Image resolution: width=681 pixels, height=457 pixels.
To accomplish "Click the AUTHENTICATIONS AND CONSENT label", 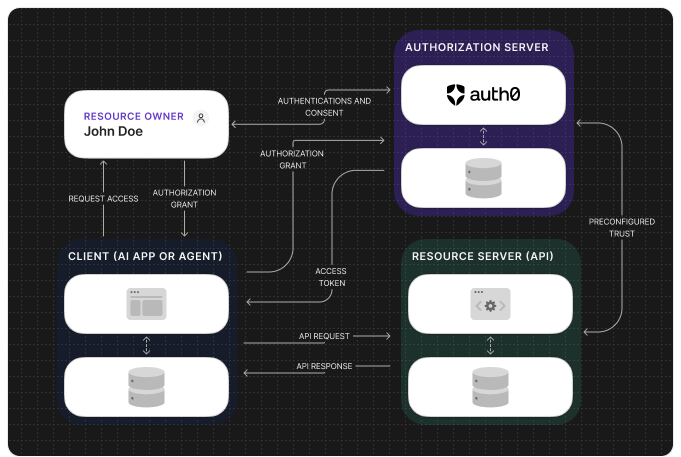I will (324, 107).
